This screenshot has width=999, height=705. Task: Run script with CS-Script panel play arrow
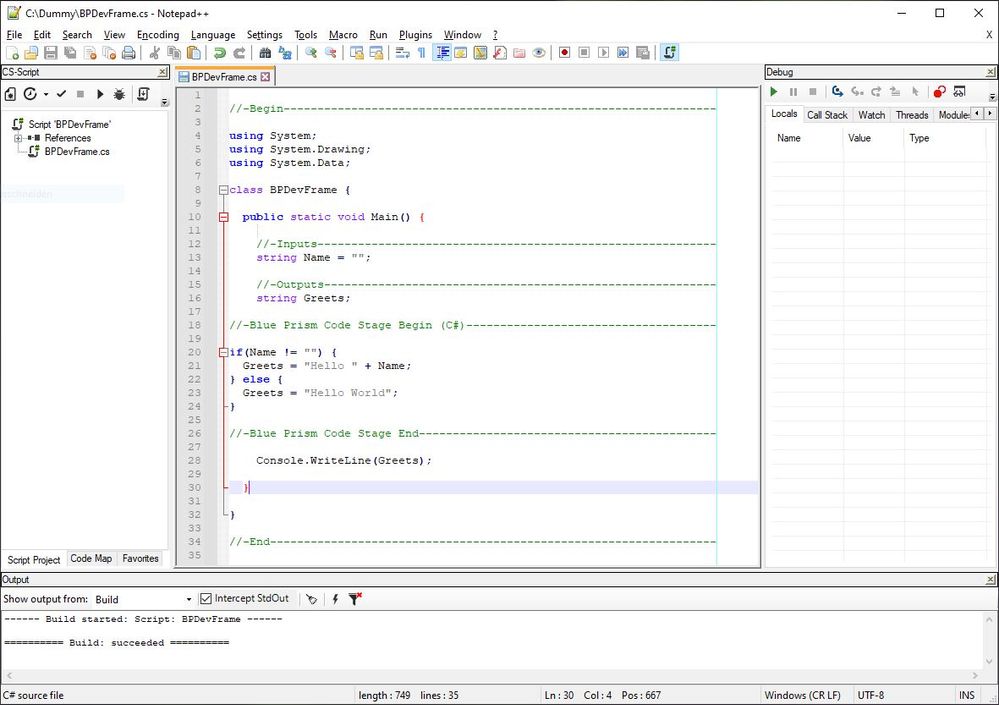[x=100, y=94]
